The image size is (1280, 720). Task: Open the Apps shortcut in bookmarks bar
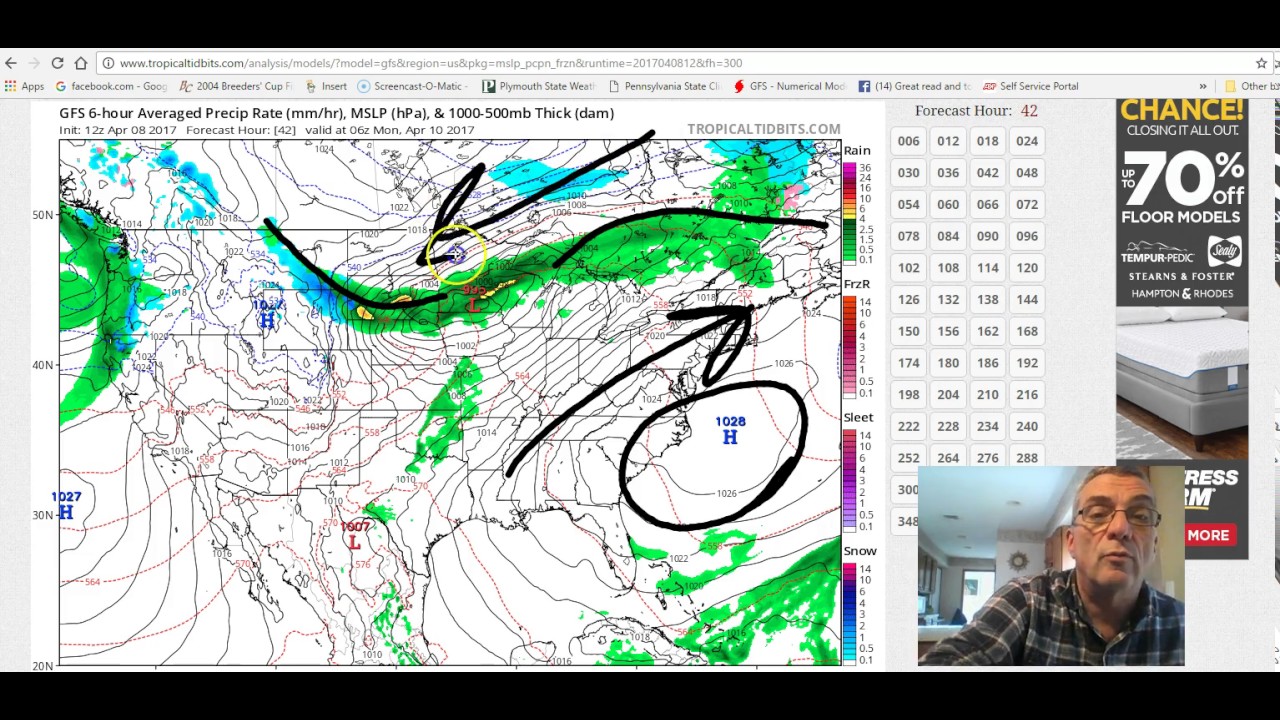pos(24,86)
